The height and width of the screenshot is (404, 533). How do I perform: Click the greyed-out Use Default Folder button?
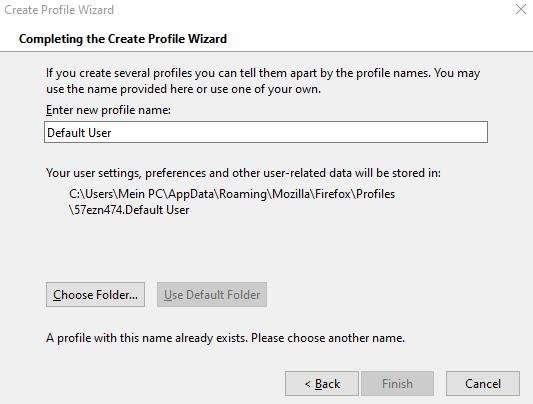tap(212, 295)
